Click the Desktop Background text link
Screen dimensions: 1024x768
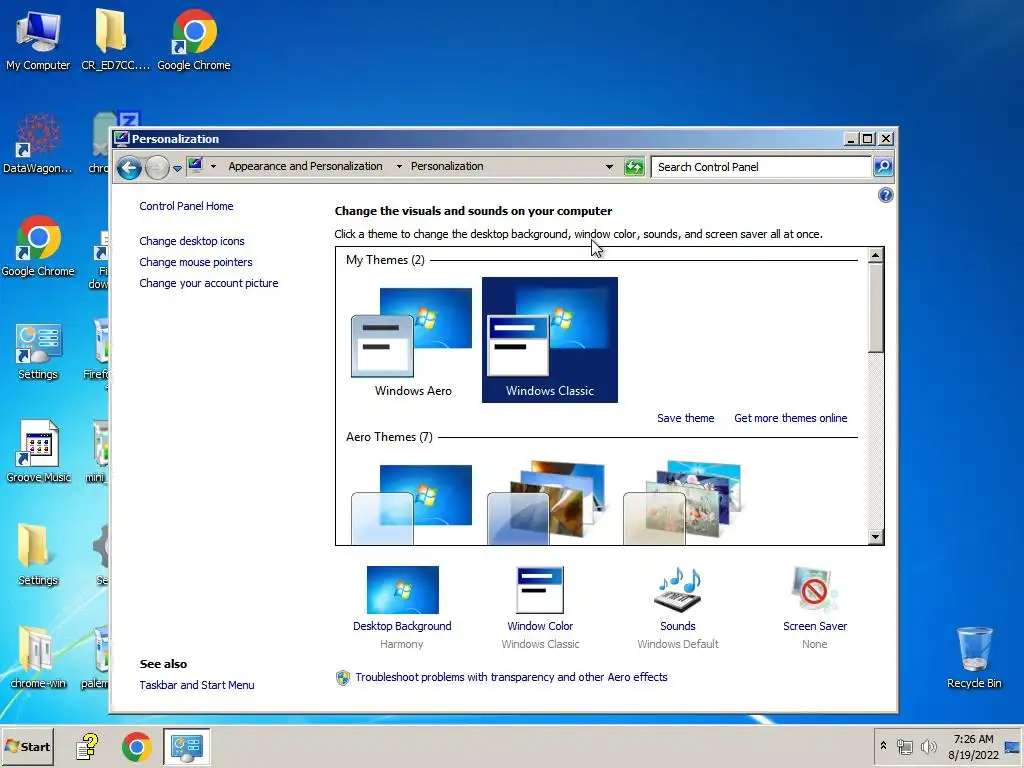click(402, 626)
